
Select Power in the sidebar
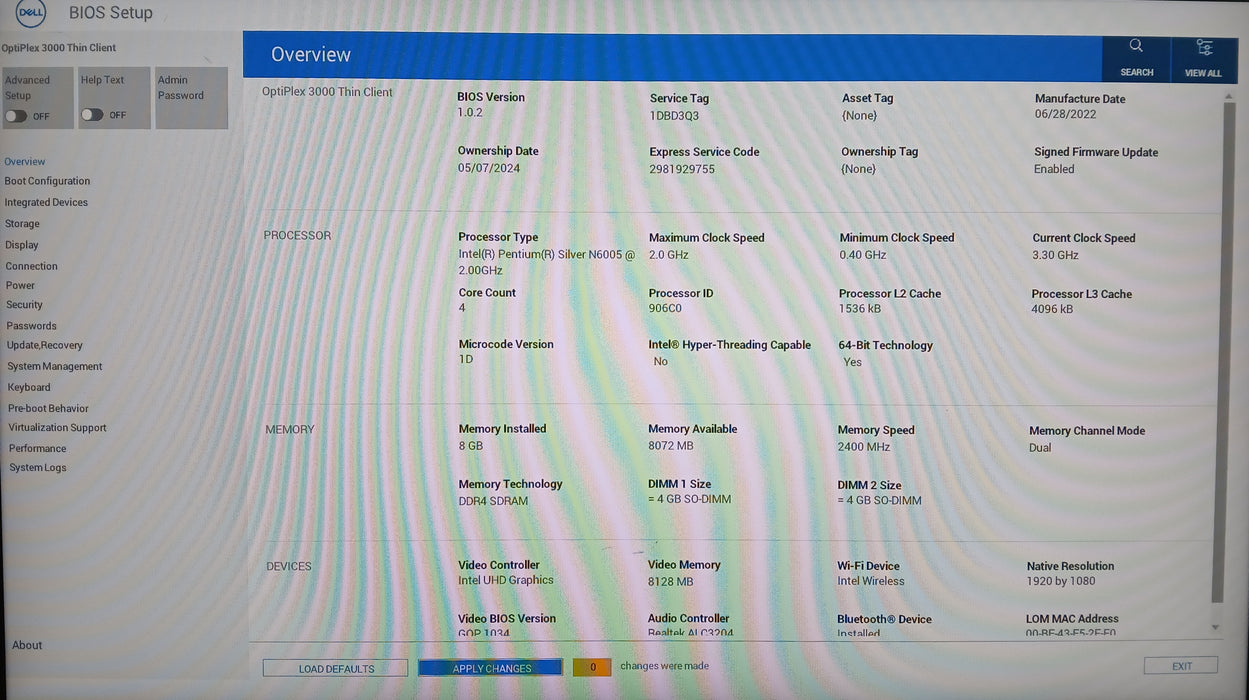20,285
